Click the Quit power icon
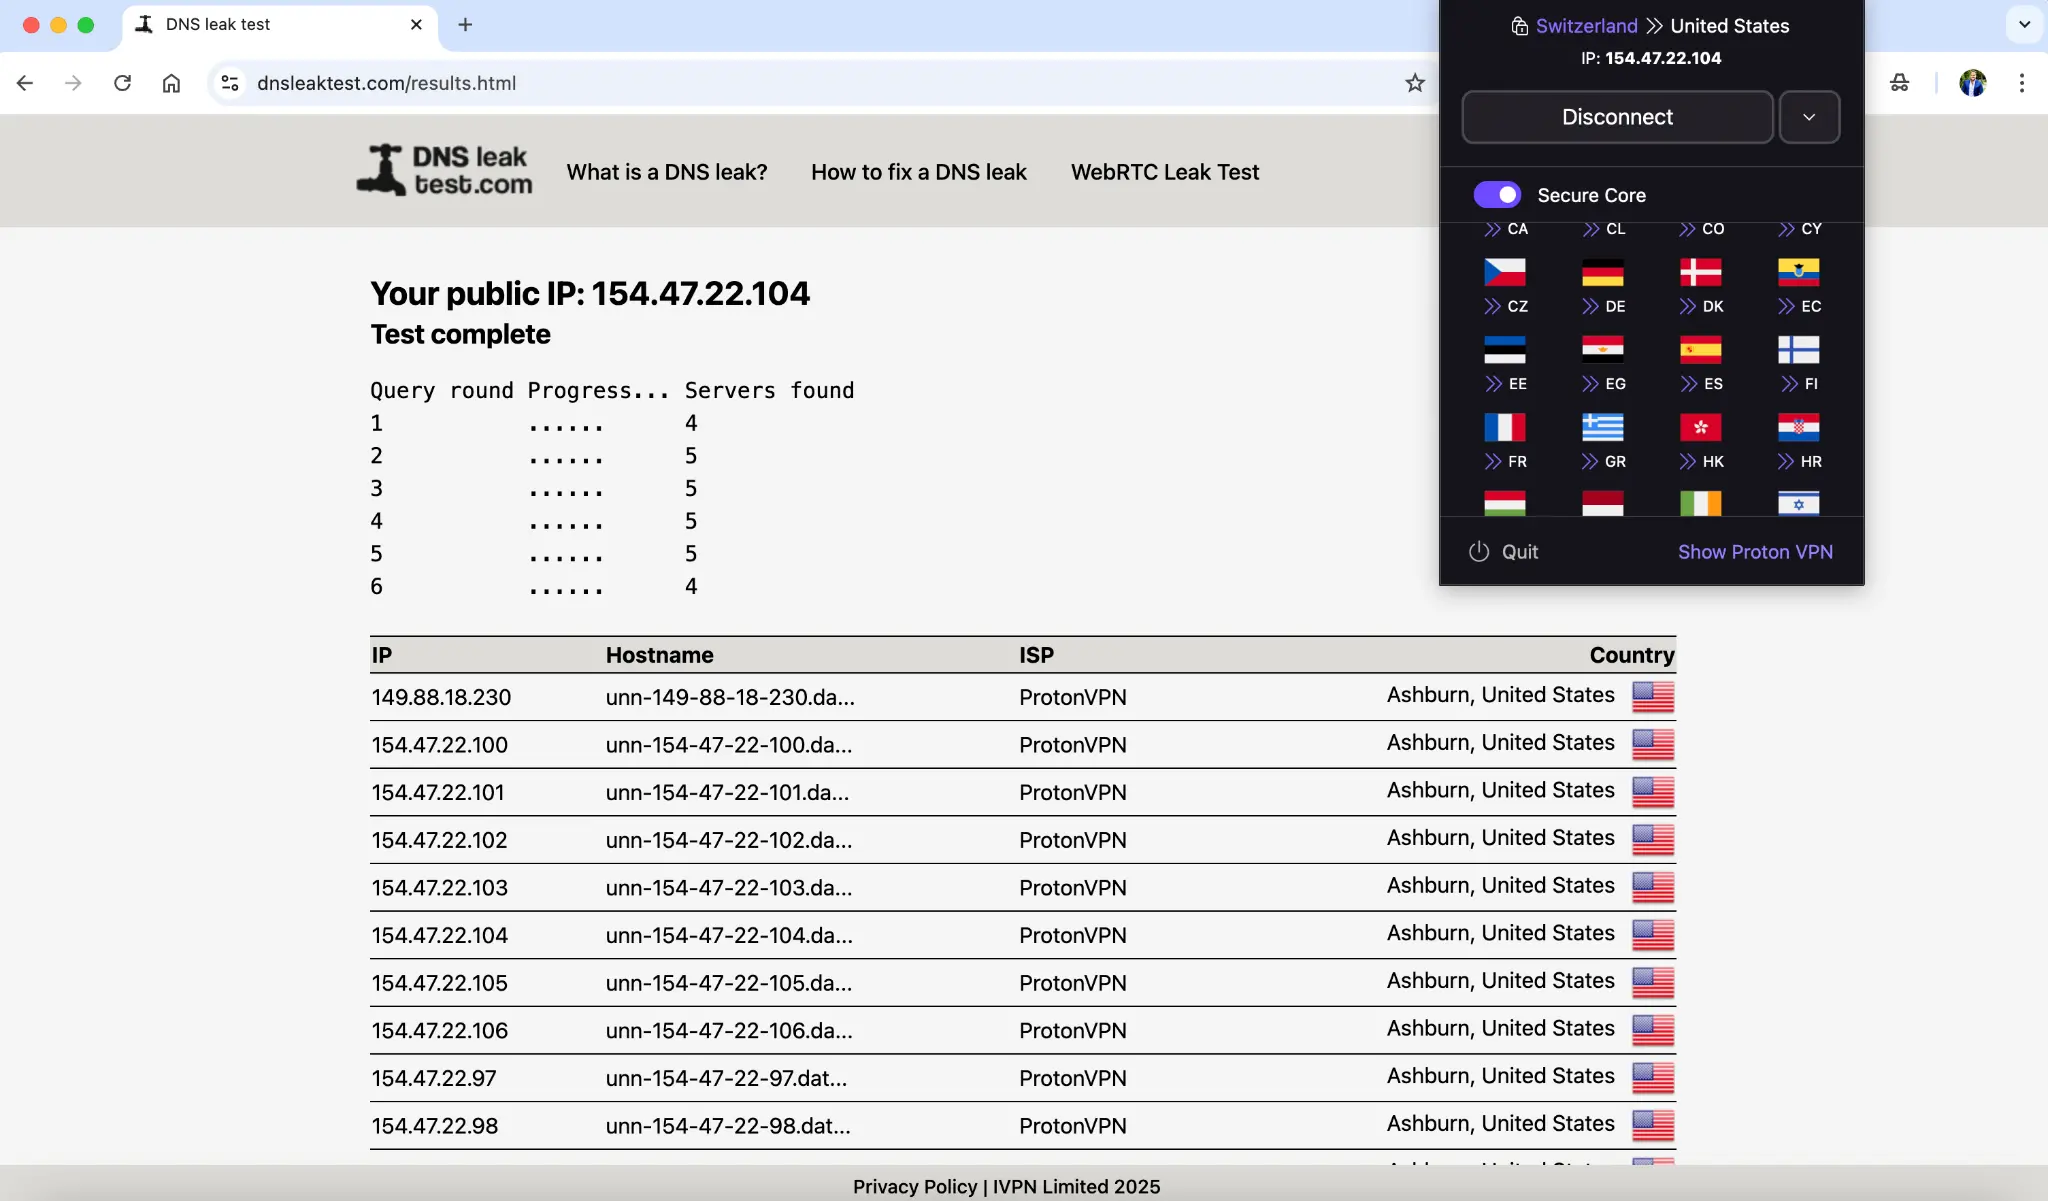 pos(1478,551)
